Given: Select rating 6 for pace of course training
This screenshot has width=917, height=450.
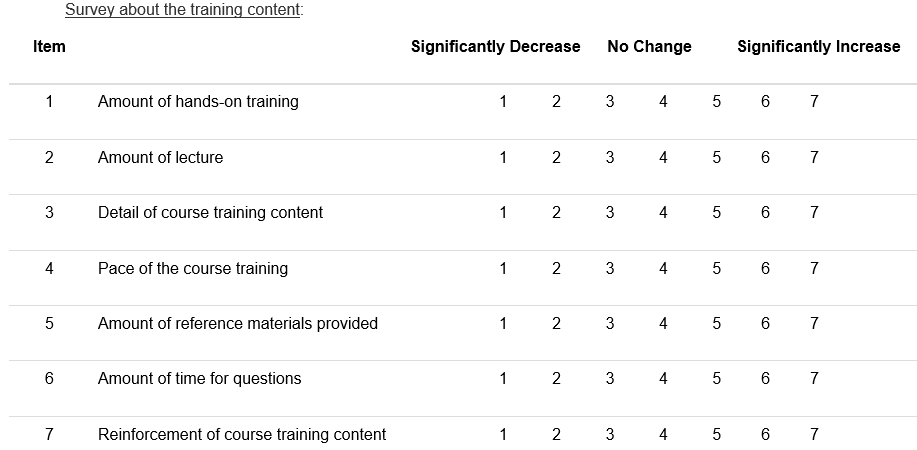Looking at the screenshot, I should (x=765, y=268).
